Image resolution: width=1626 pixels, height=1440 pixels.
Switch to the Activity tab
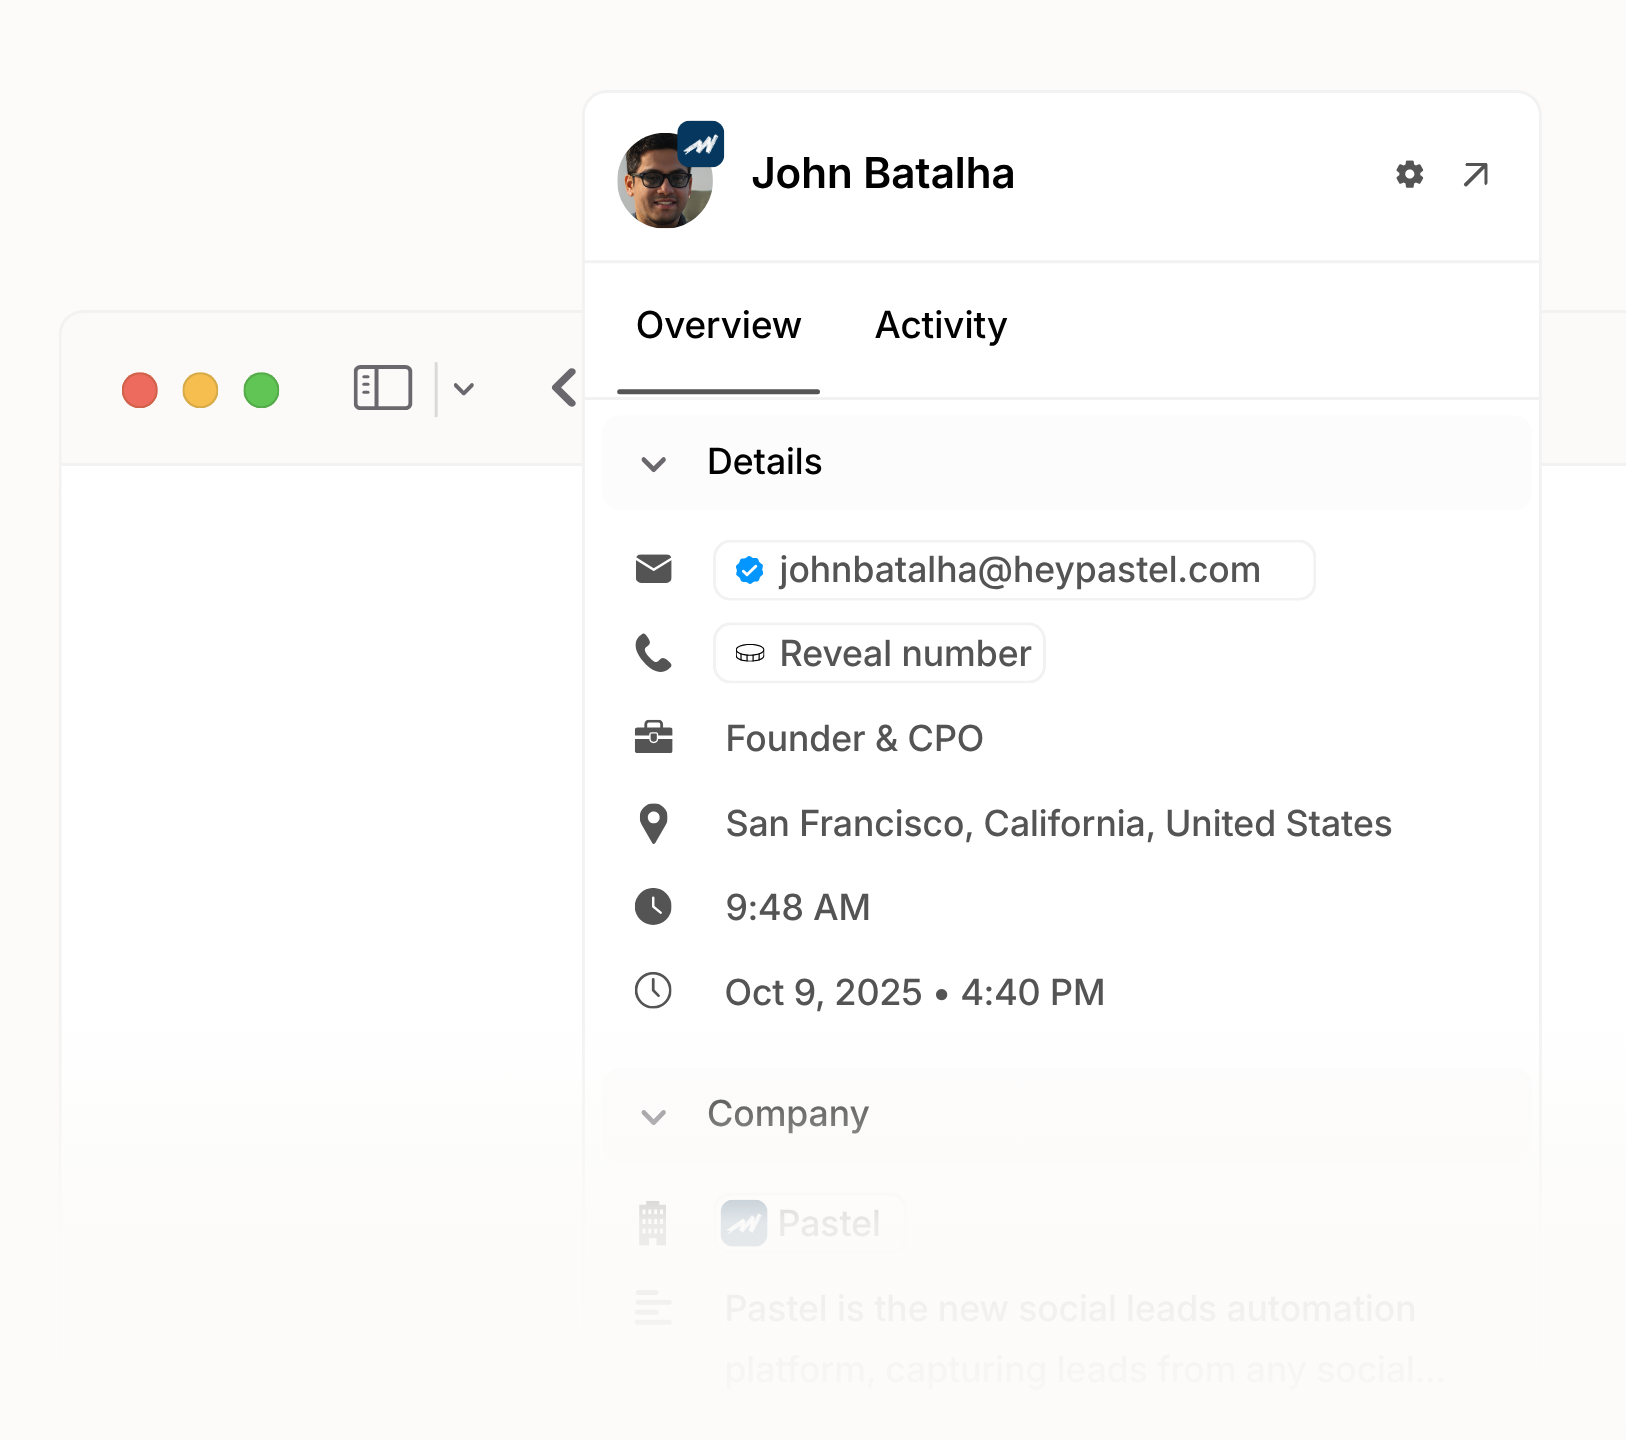(941, 325)
